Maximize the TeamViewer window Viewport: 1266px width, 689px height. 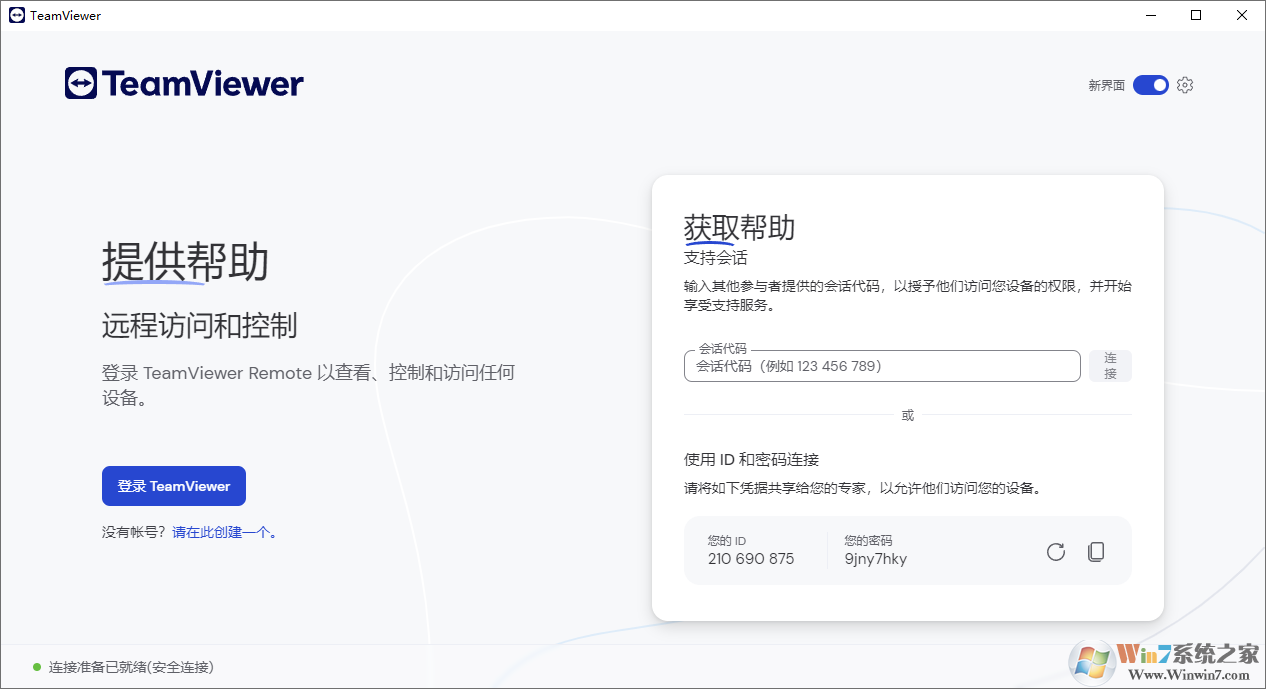1196,15
